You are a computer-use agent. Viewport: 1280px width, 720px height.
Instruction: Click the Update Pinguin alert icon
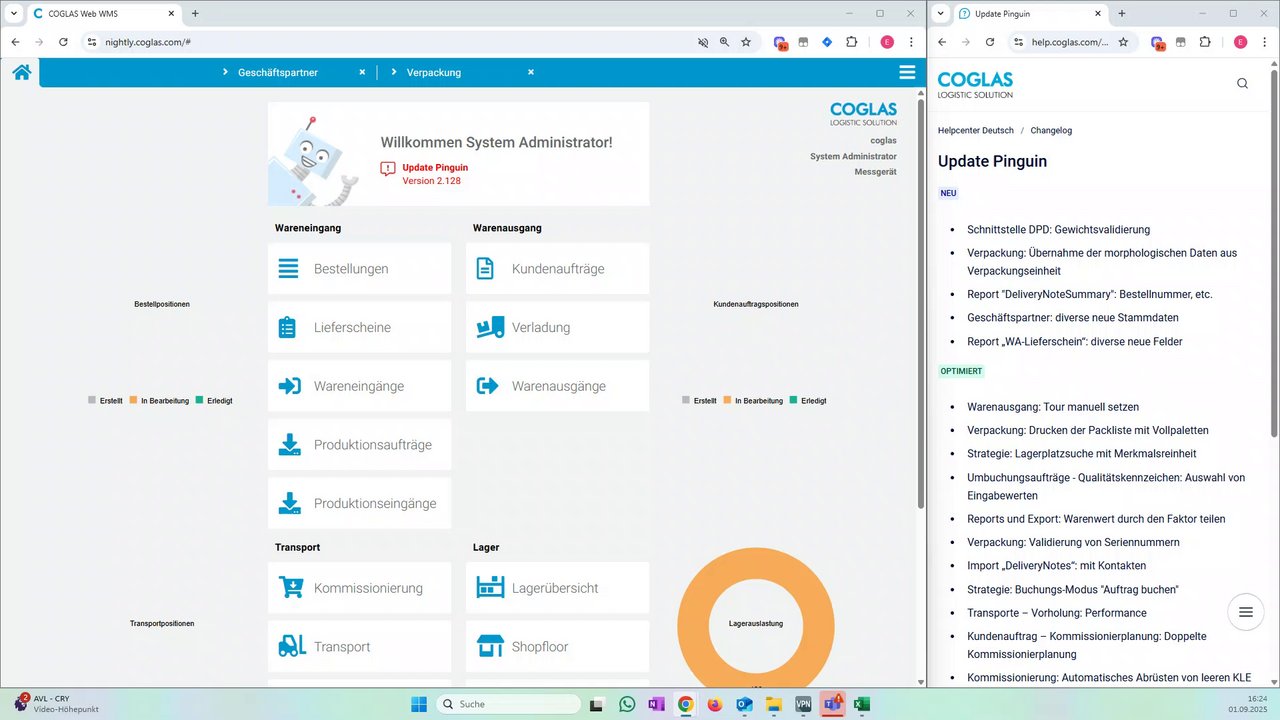click(388, 169)
